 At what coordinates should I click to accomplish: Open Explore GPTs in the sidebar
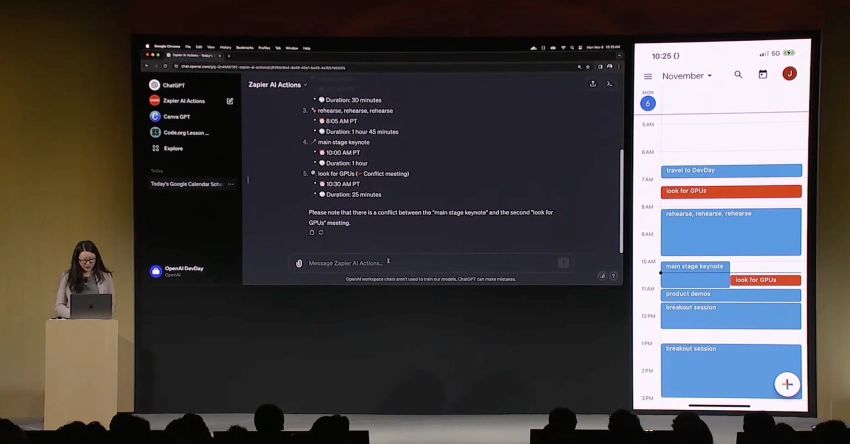(x=168, y=148)
